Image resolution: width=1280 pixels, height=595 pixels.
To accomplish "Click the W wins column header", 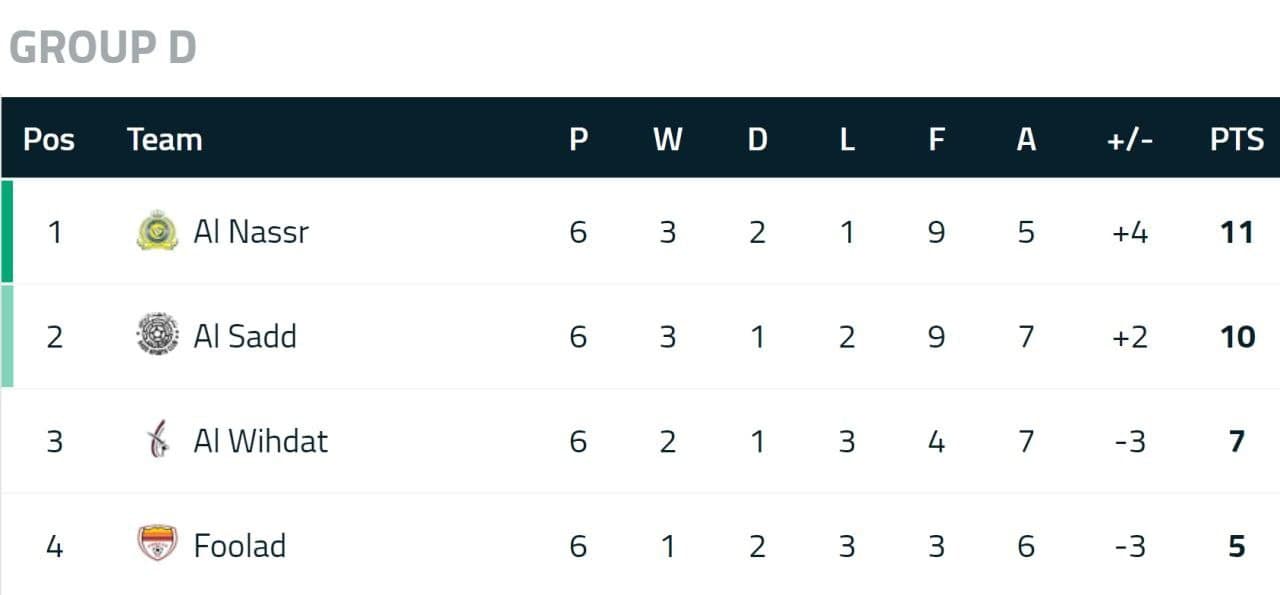I will tap(667, 139).
